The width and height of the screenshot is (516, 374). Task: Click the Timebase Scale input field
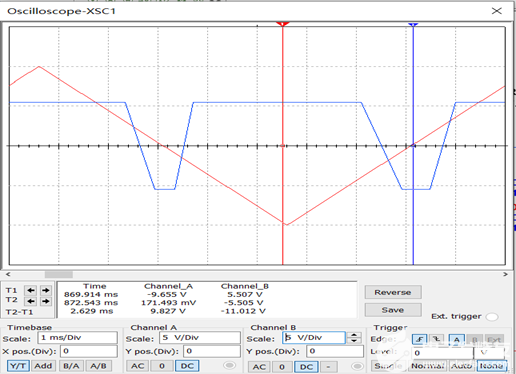point(77,338)
